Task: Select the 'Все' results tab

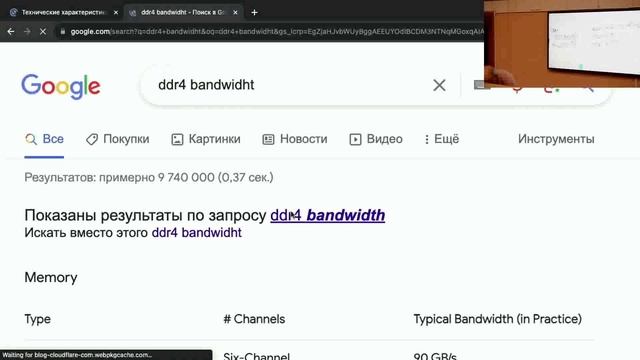Action: (x=44, y=139)
